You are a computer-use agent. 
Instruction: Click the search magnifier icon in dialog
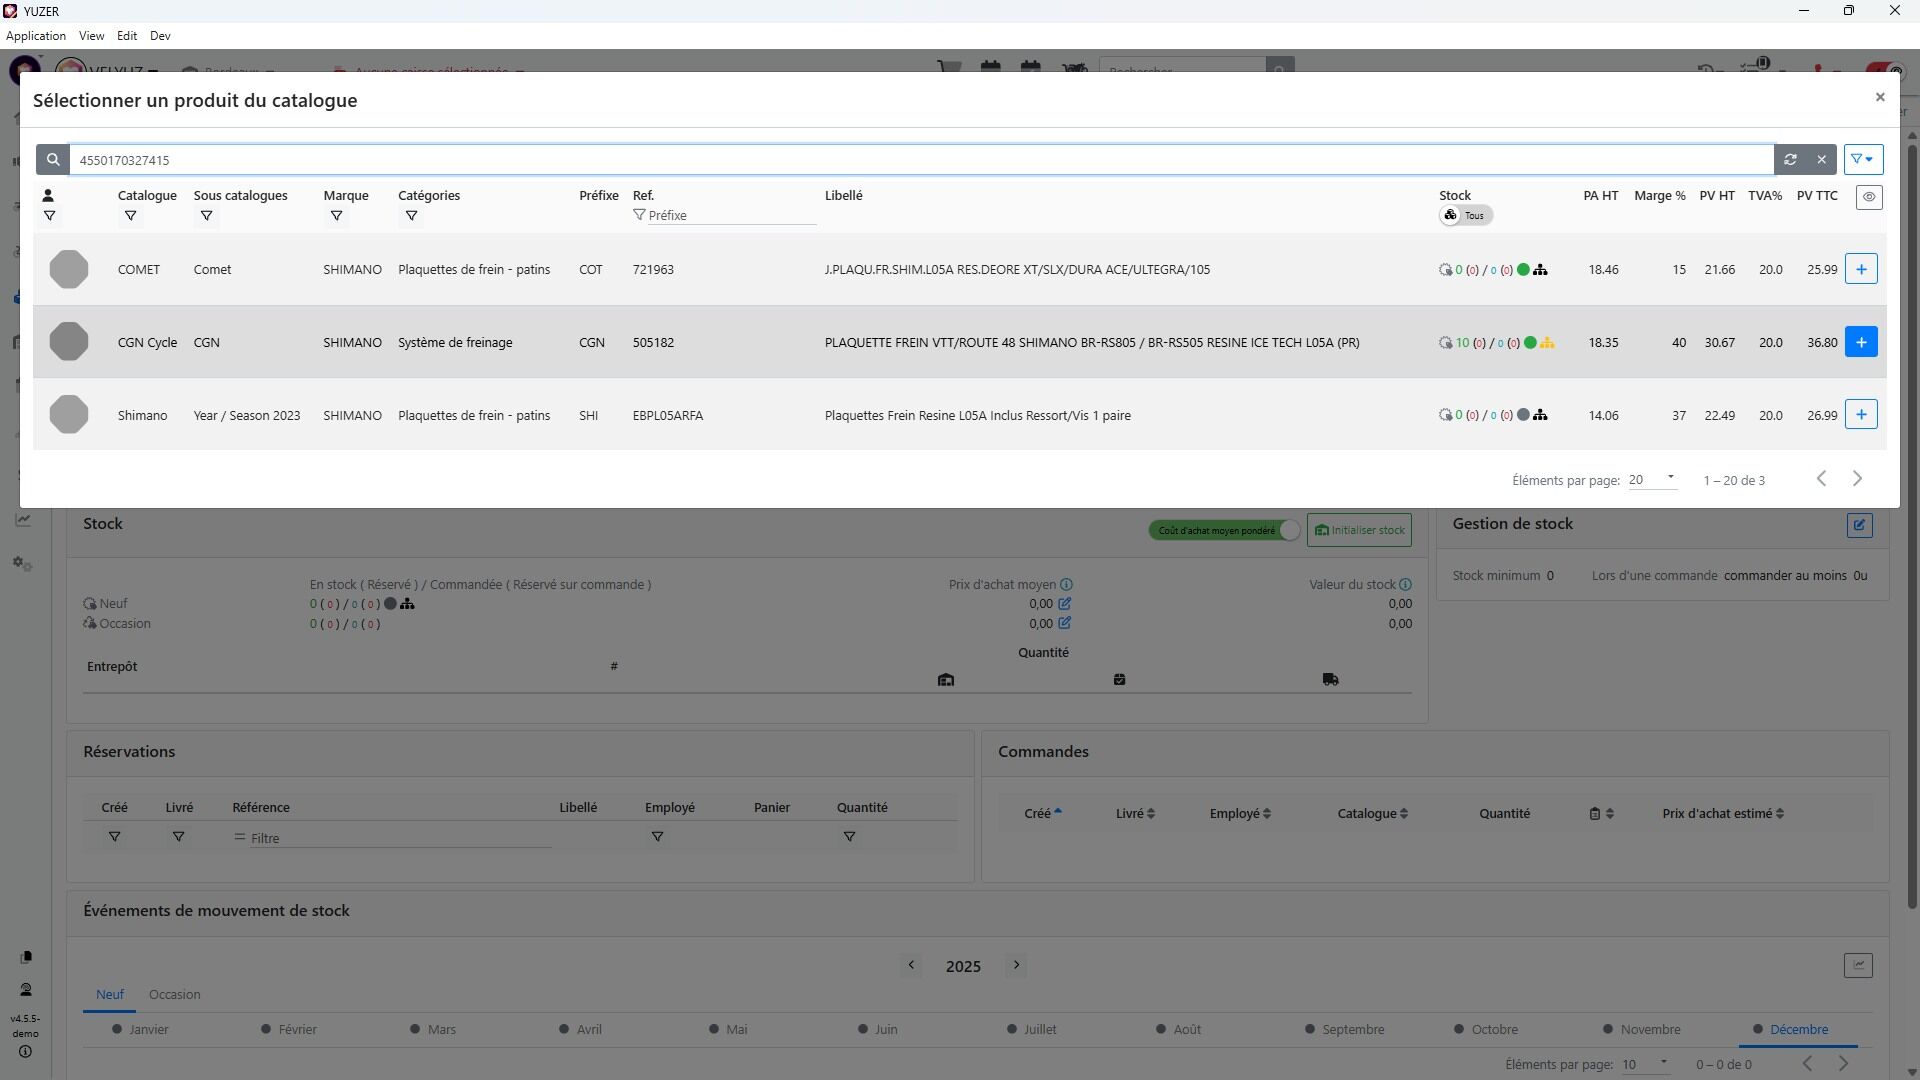[53, 160]
